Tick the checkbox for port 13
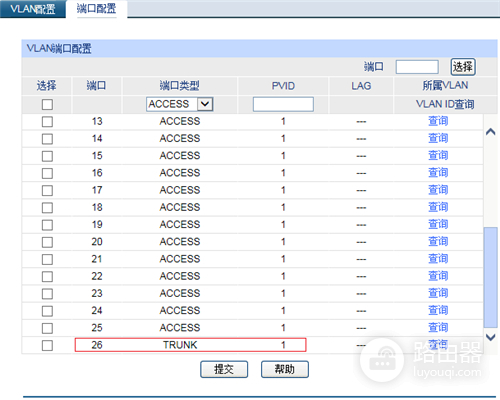The width and height of the screenshot is (500, 400). [x=47, y=122]
